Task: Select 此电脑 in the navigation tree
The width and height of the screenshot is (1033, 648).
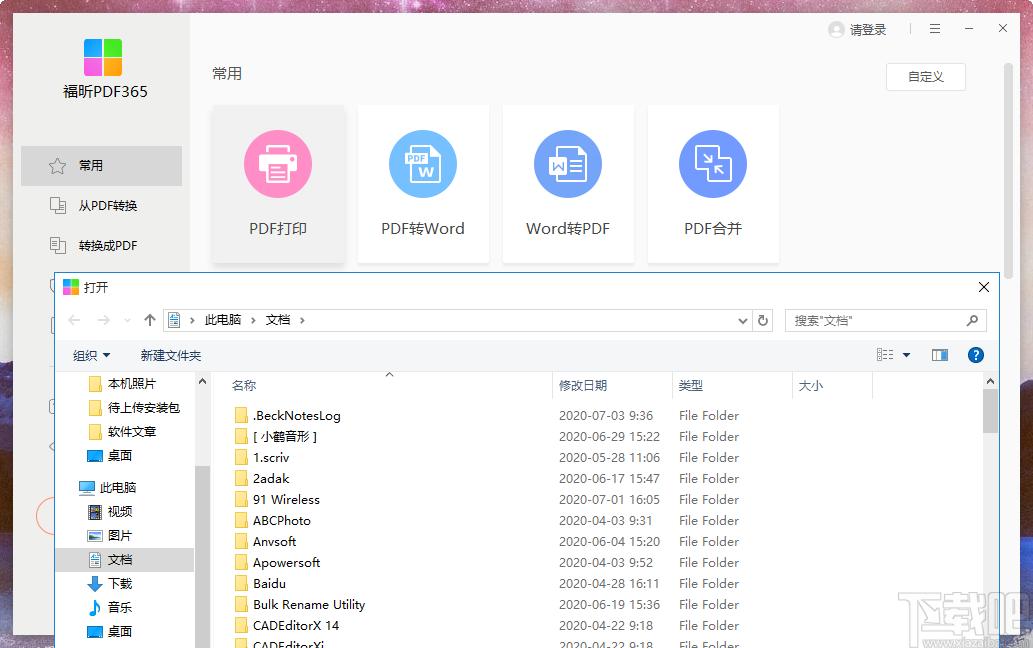Action: click(x=118, y=487)
